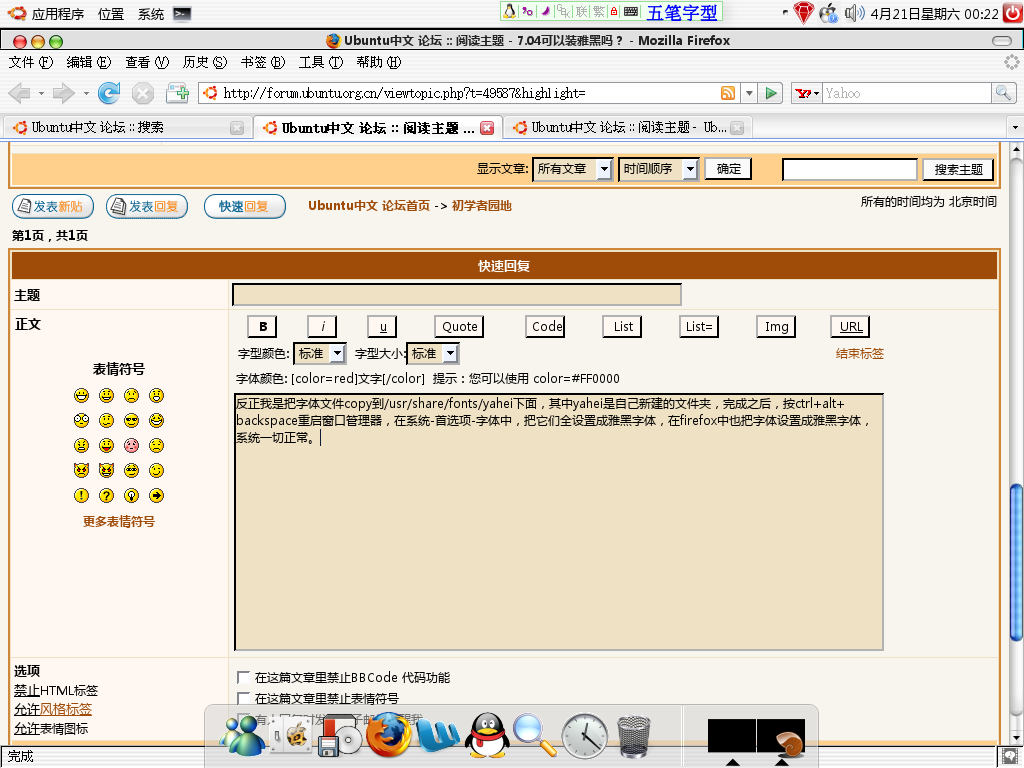Open the 所有文章 display dropdown

tap(573, 169)
